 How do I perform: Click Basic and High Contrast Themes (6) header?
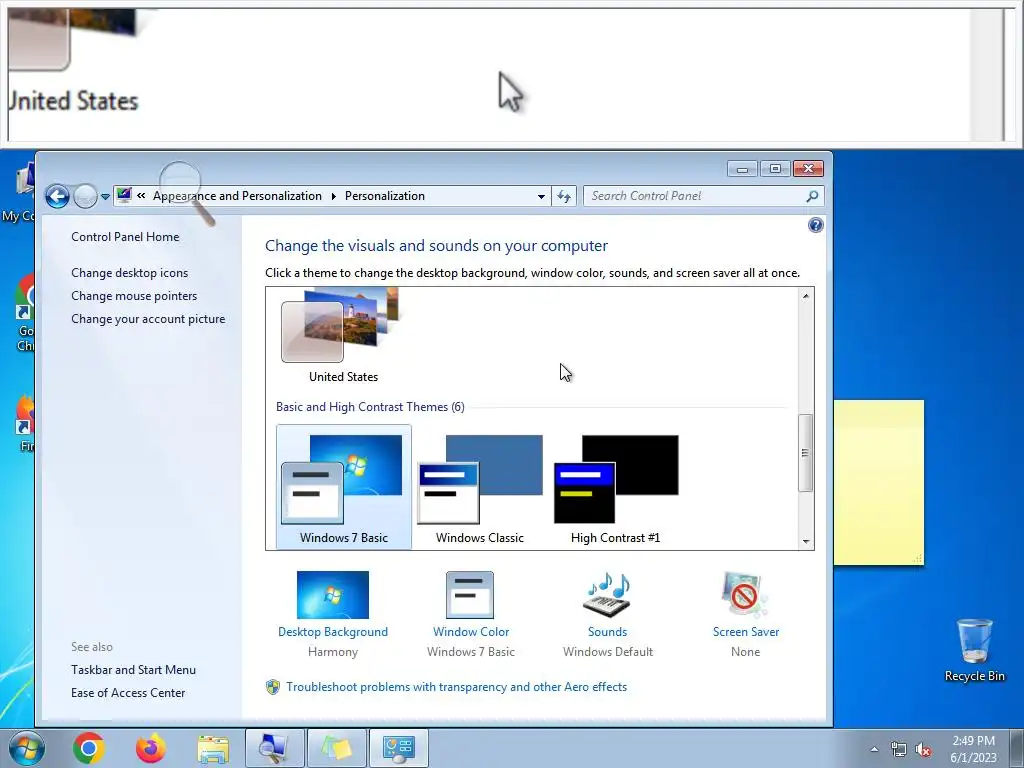(370, 407)
